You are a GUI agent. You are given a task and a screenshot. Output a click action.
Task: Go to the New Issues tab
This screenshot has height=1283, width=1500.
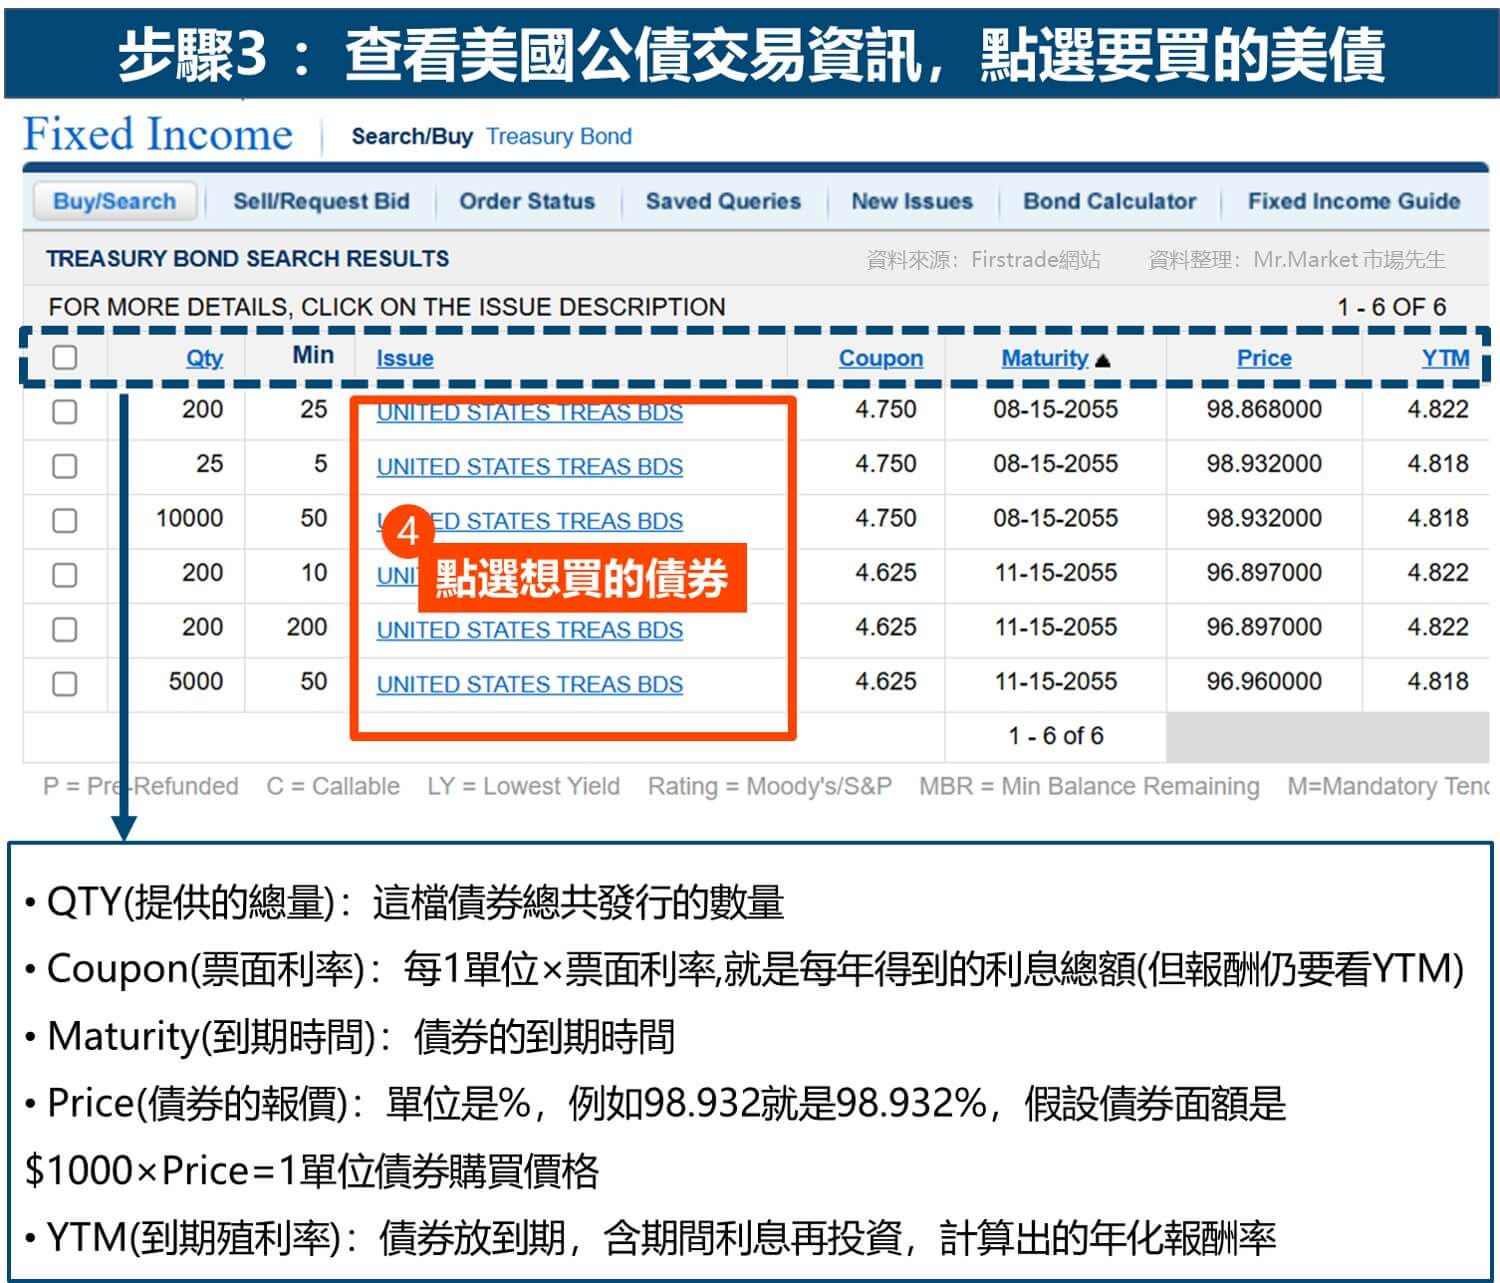pyautogui.click(x=911, y=201)
